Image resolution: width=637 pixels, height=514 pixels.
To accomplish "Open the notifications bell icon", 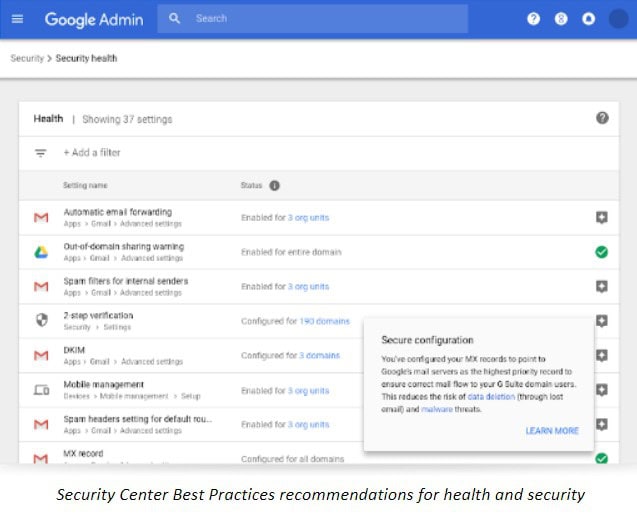I will 588,19.
